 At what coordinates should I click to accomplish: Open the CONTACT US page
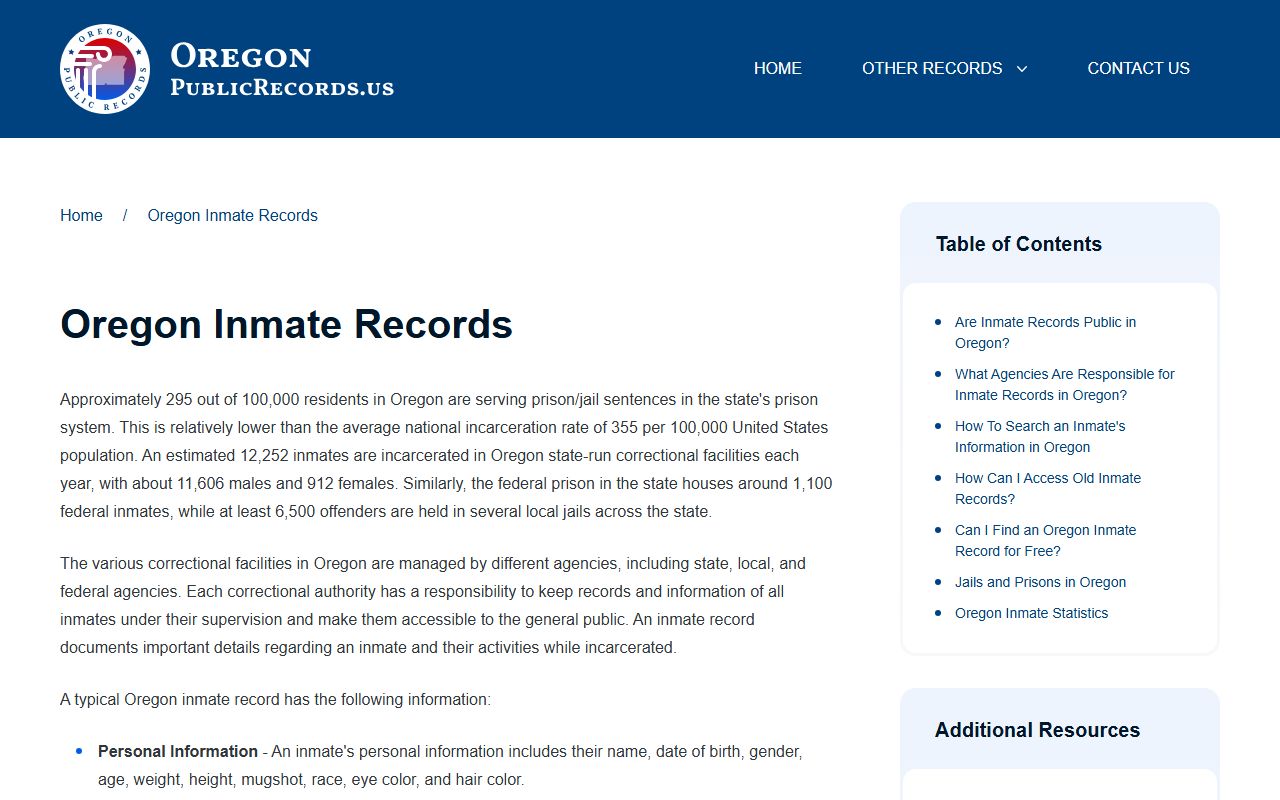pyautogui.click(x=1138, y=68)
